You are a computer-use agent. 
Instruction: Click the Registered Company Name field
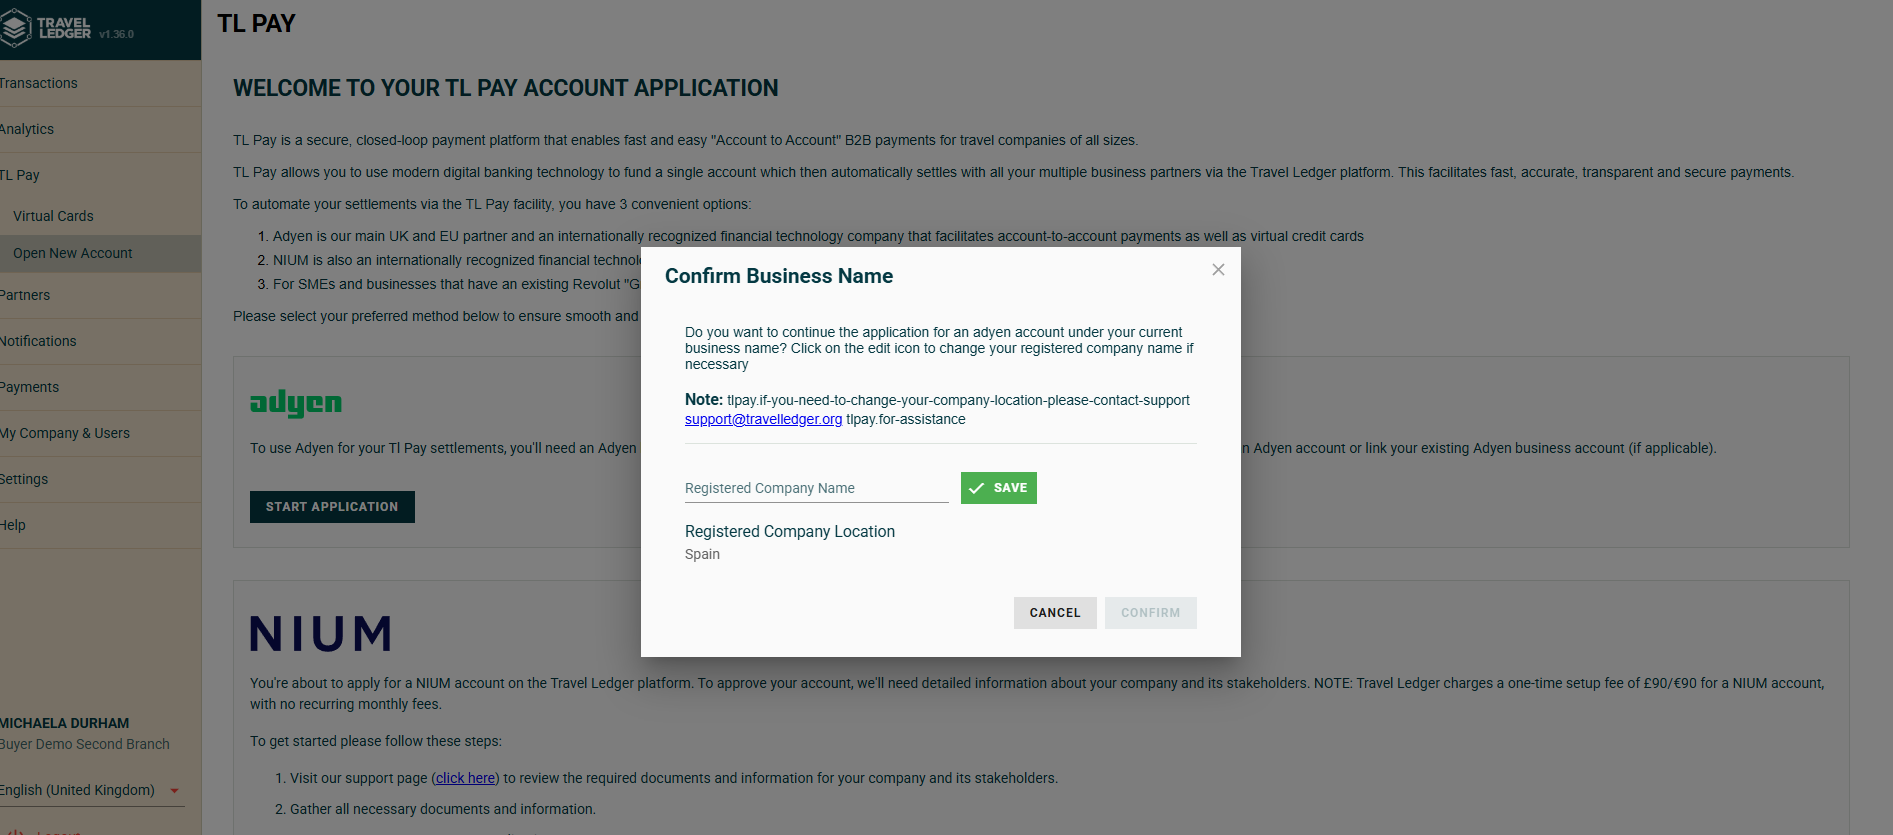tap(816, 488)
